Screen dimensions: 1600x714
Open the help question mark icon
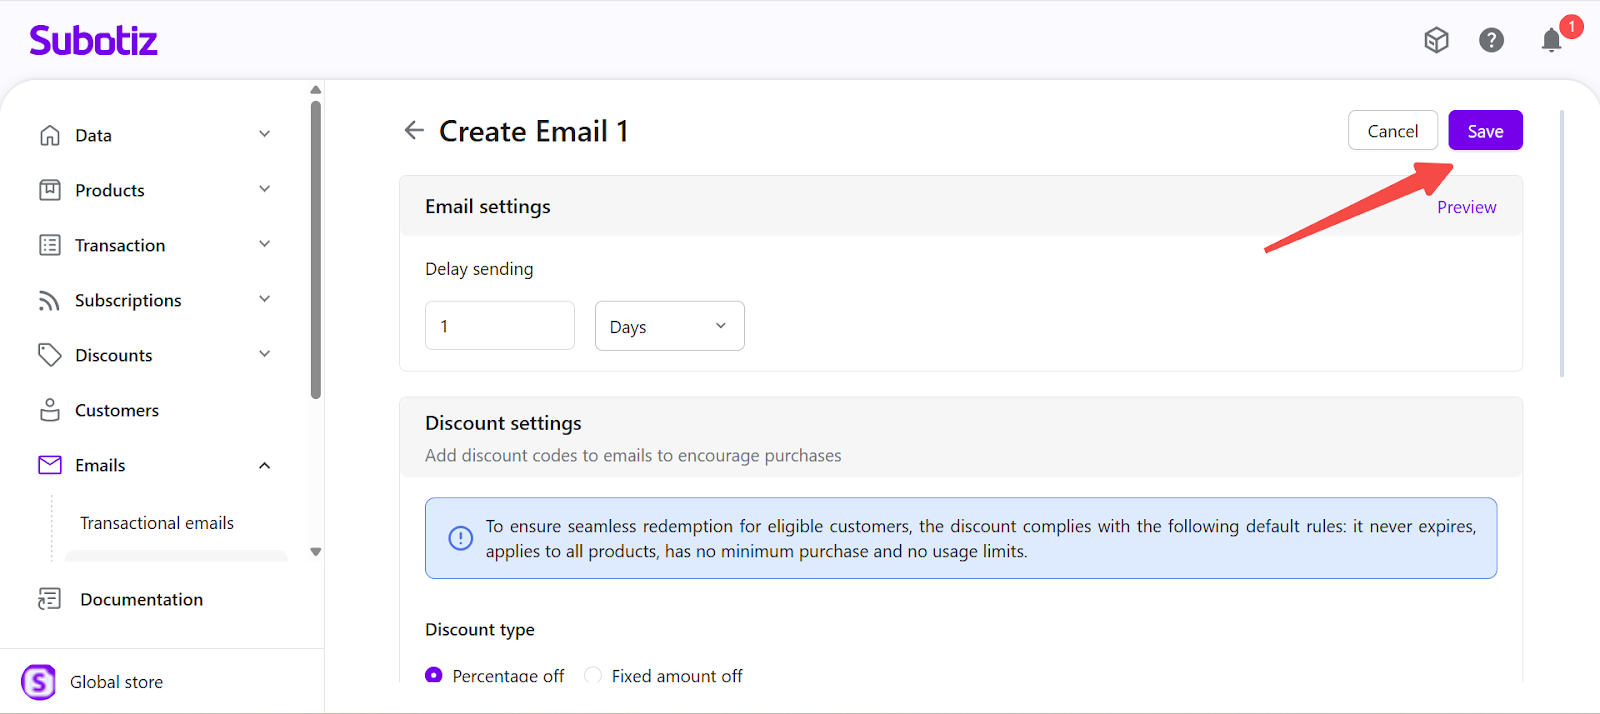point(1491,40)
